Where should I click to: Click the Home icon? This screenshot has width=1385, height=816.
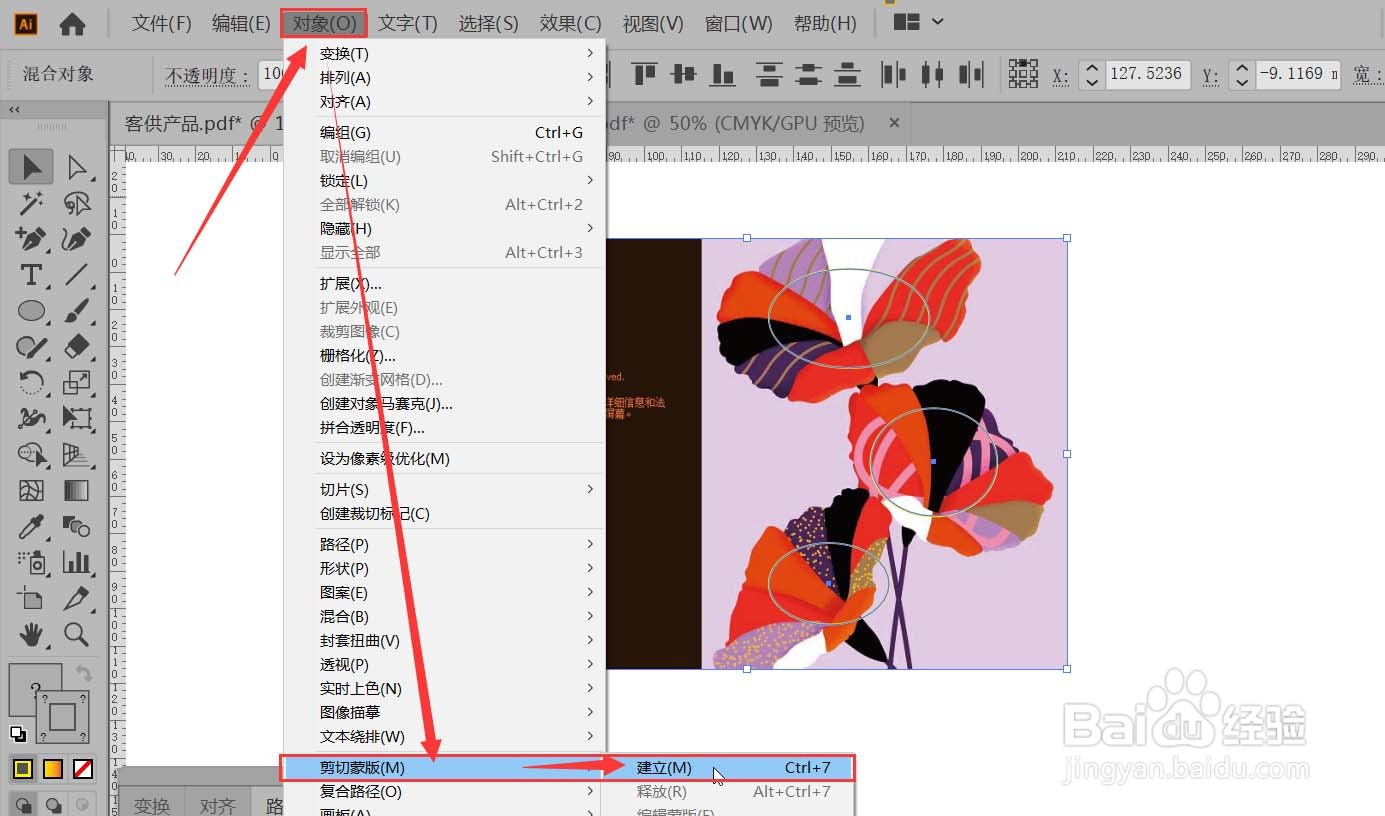[x=72, y=24]
